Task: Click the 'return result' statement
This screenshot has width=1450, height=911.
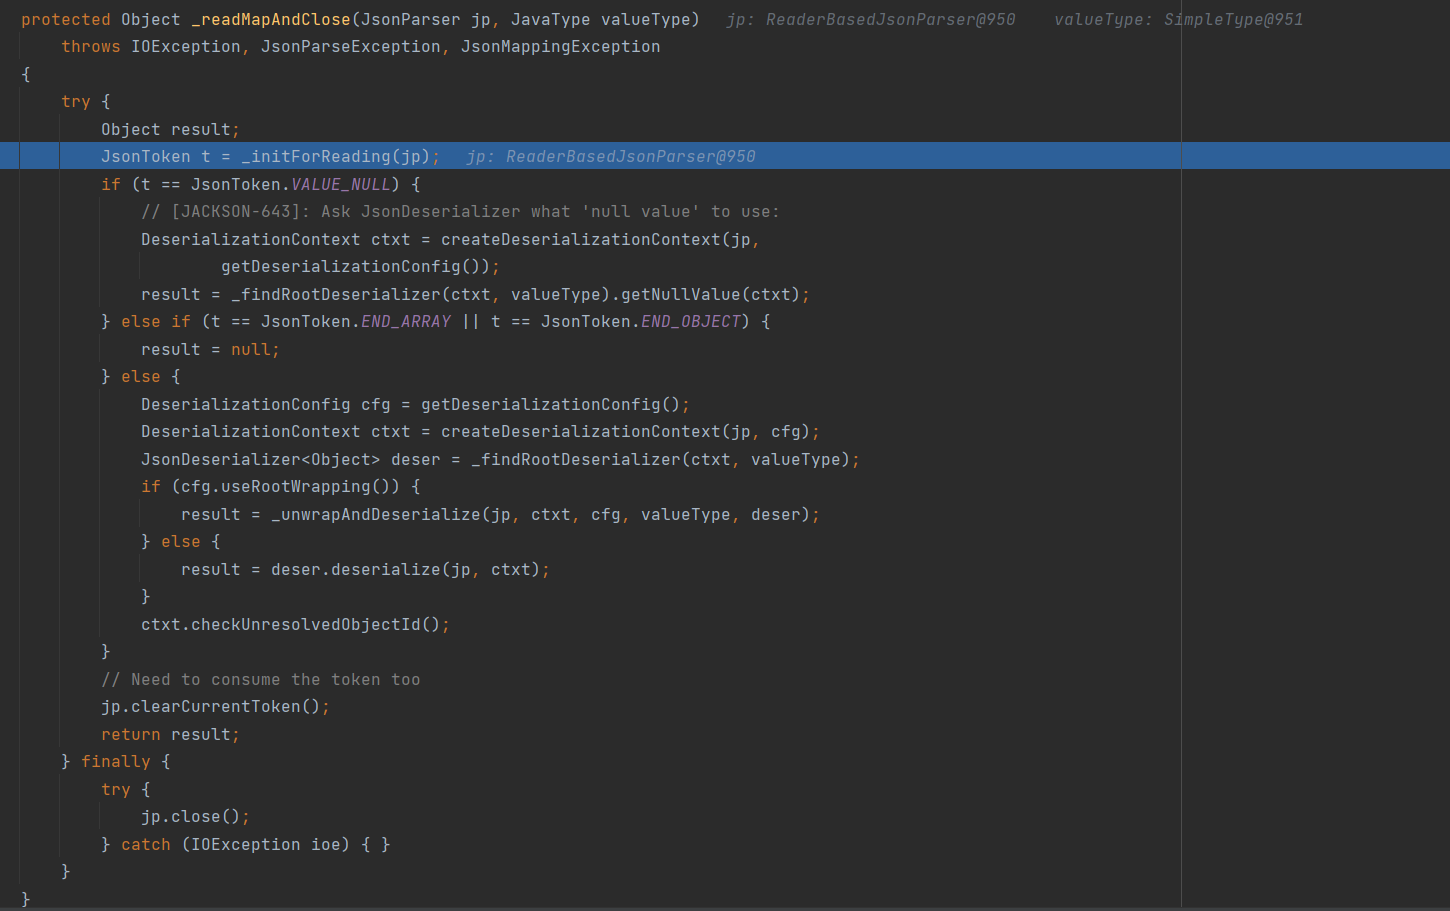Action: (x=170, y=734)
